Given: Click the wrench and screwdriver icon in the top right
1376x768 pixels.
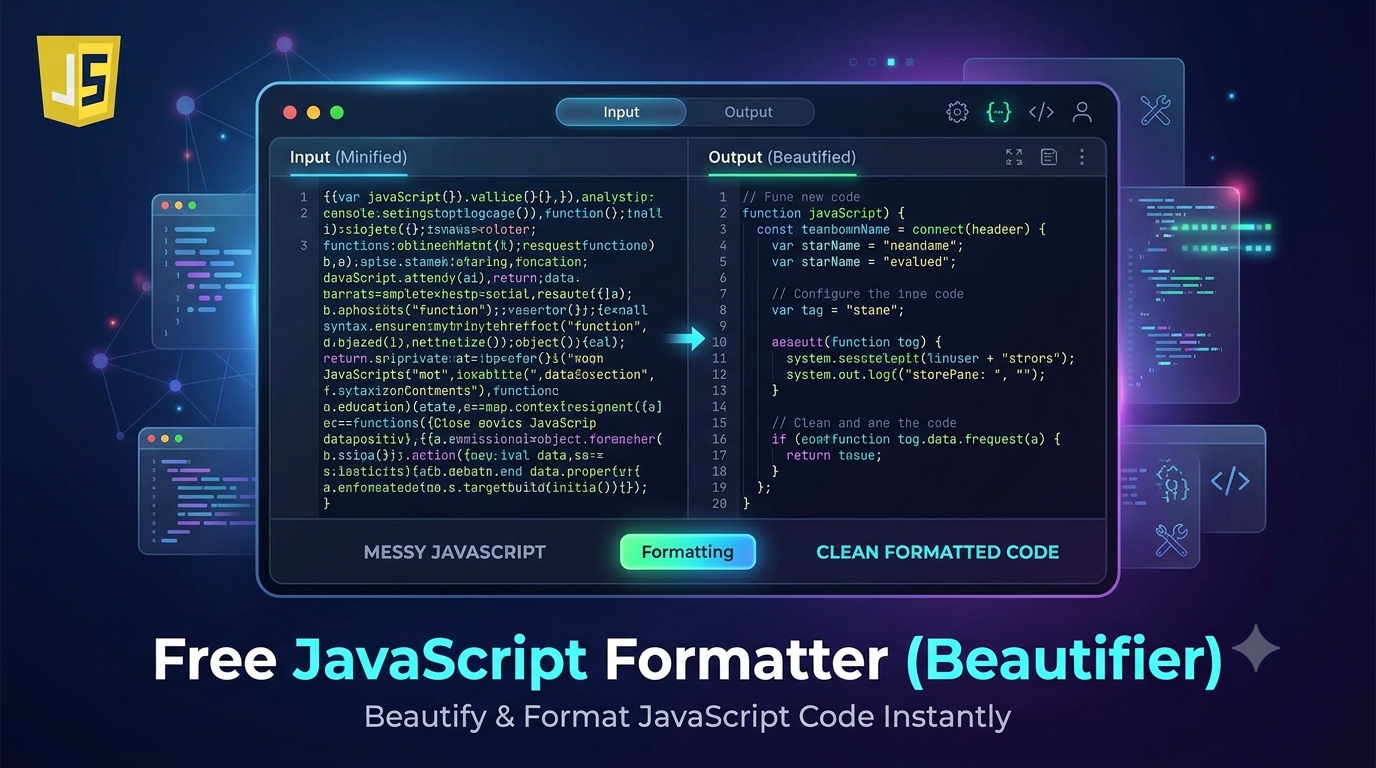Looking at the screenshot, I should tap(1155, 110).
